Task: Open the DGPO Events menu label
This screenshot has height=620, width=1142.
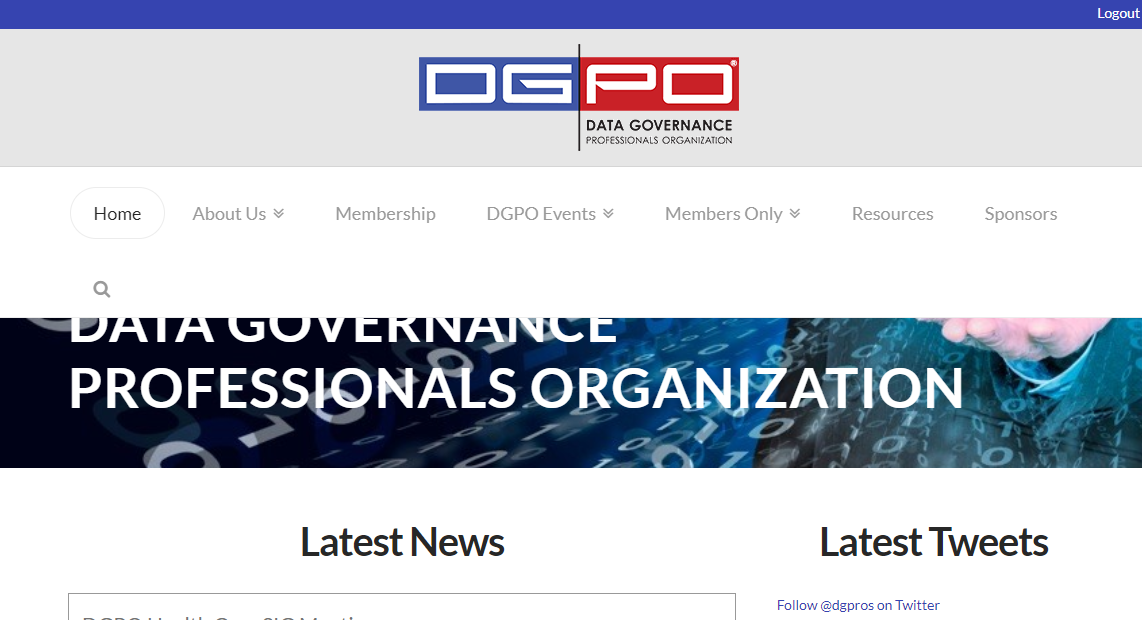Action: coord(541,213)
